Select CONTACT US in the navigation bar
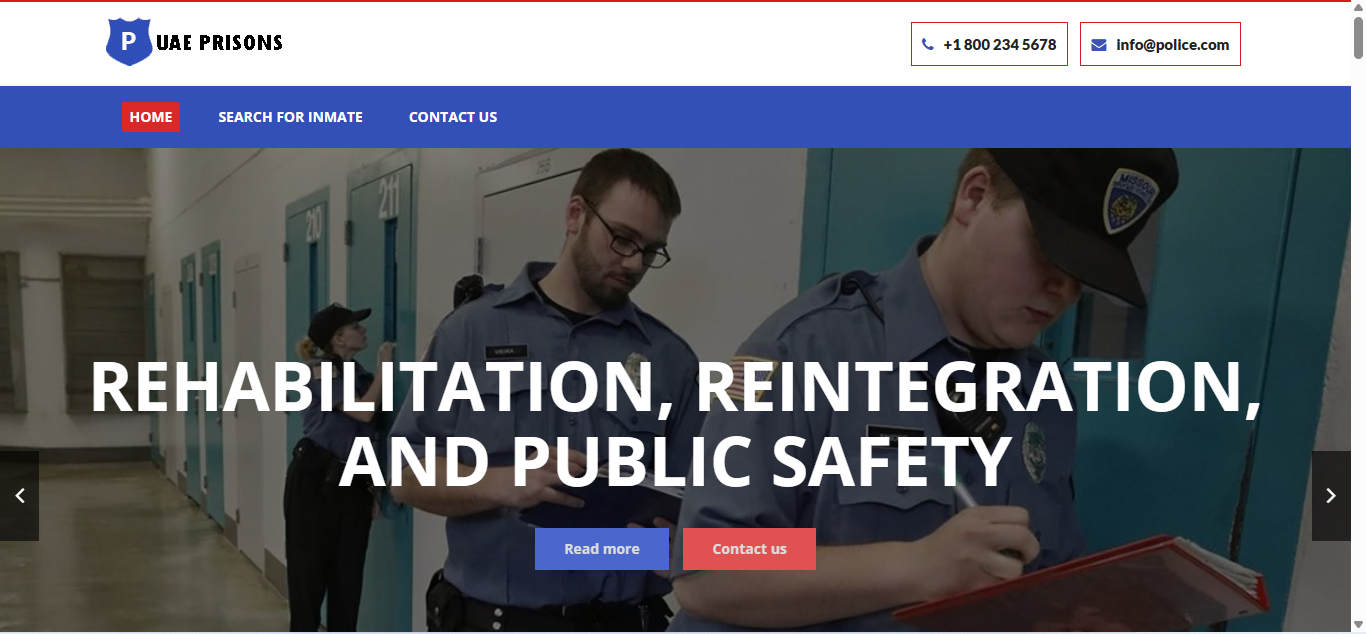The width and height of the screenshot is (1366, 634). pyautogui.click(x=453, y=117)
